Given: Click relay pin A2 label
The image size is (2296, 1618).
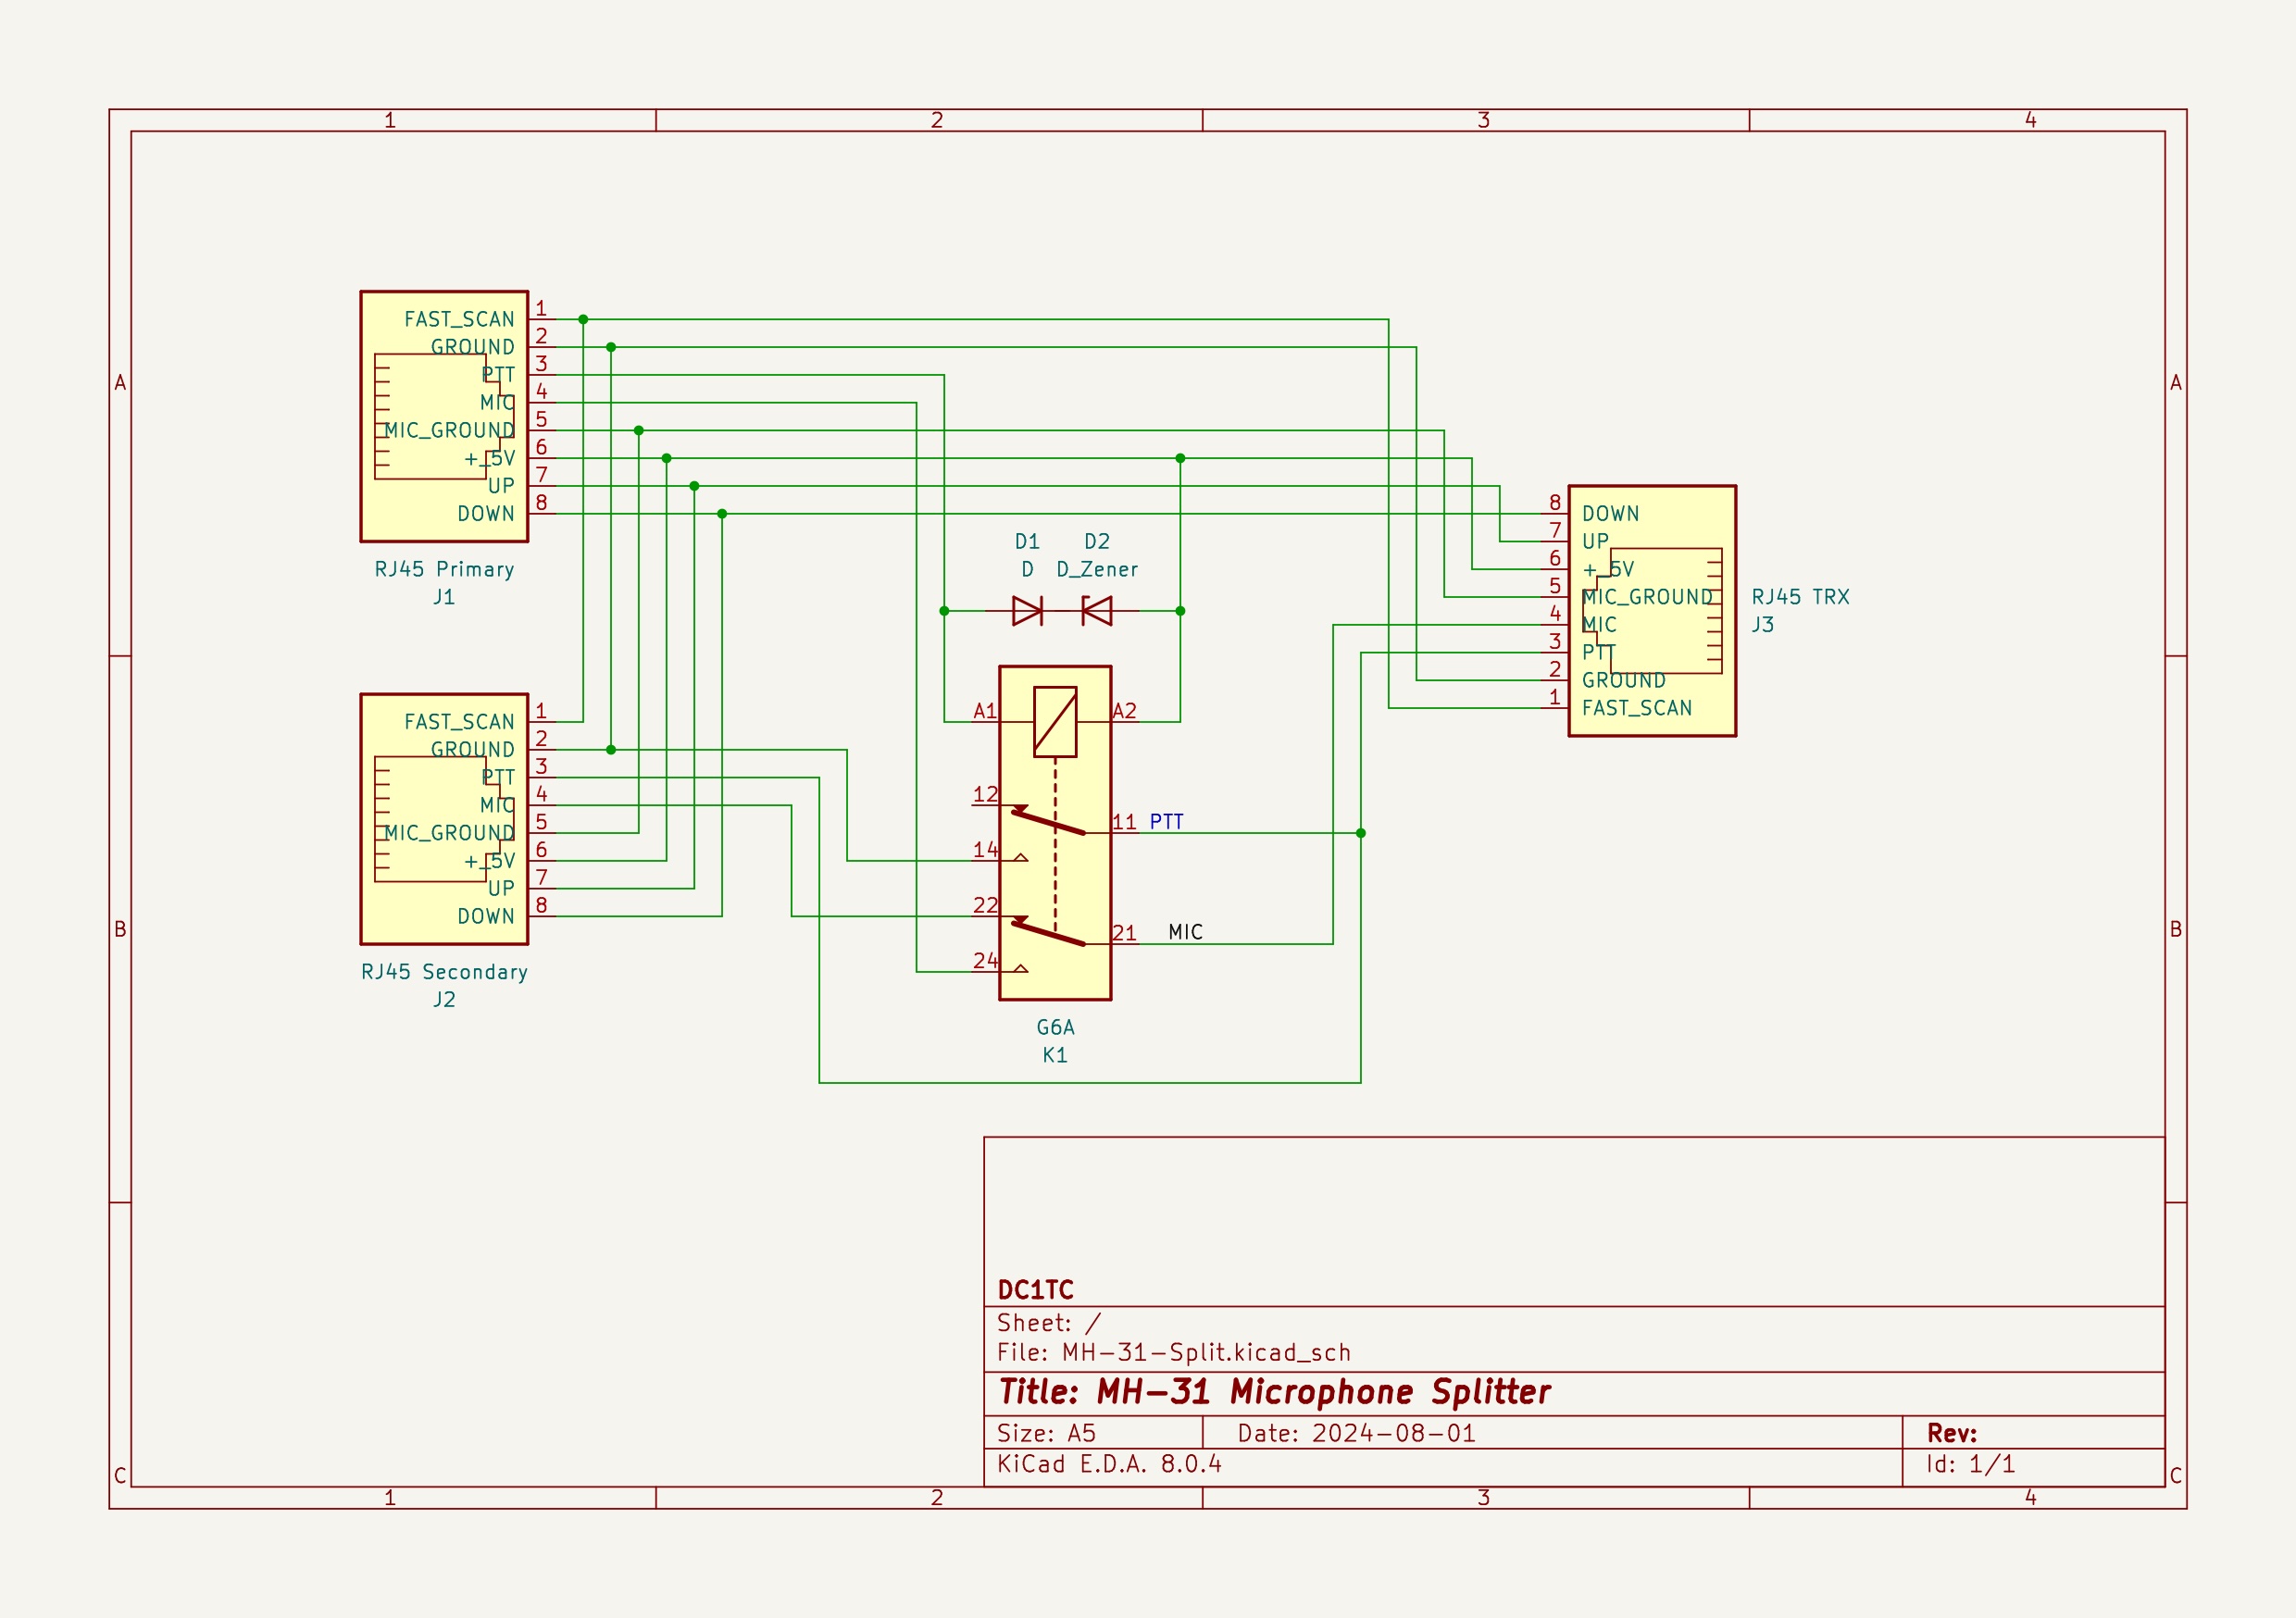Looking at the screenshot, I should (x=1125, y=711).
